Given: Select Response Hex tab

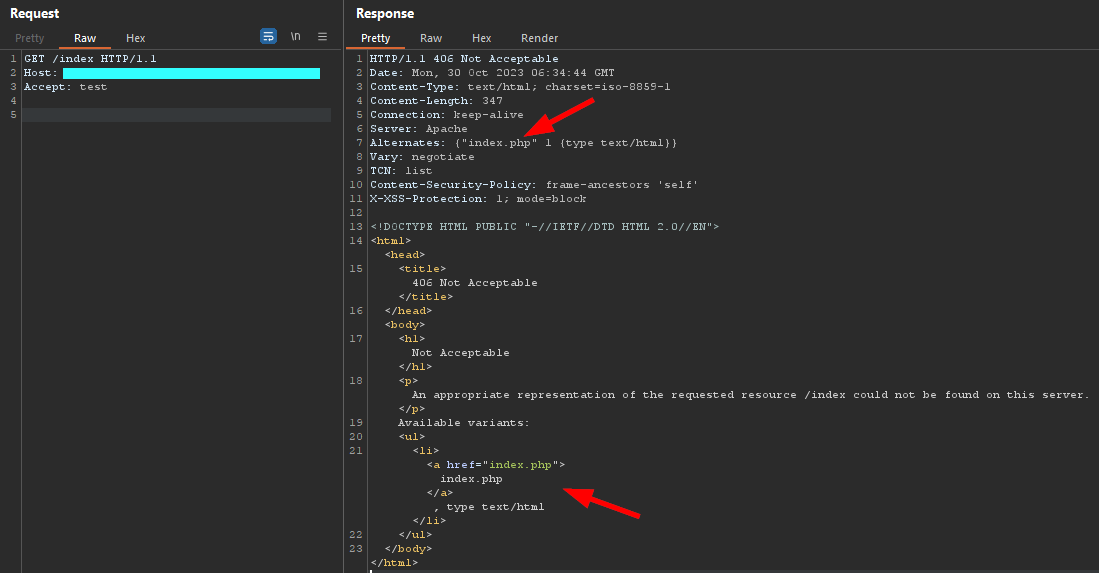Looking at the screenshot, I should click(x=482, y=38).
